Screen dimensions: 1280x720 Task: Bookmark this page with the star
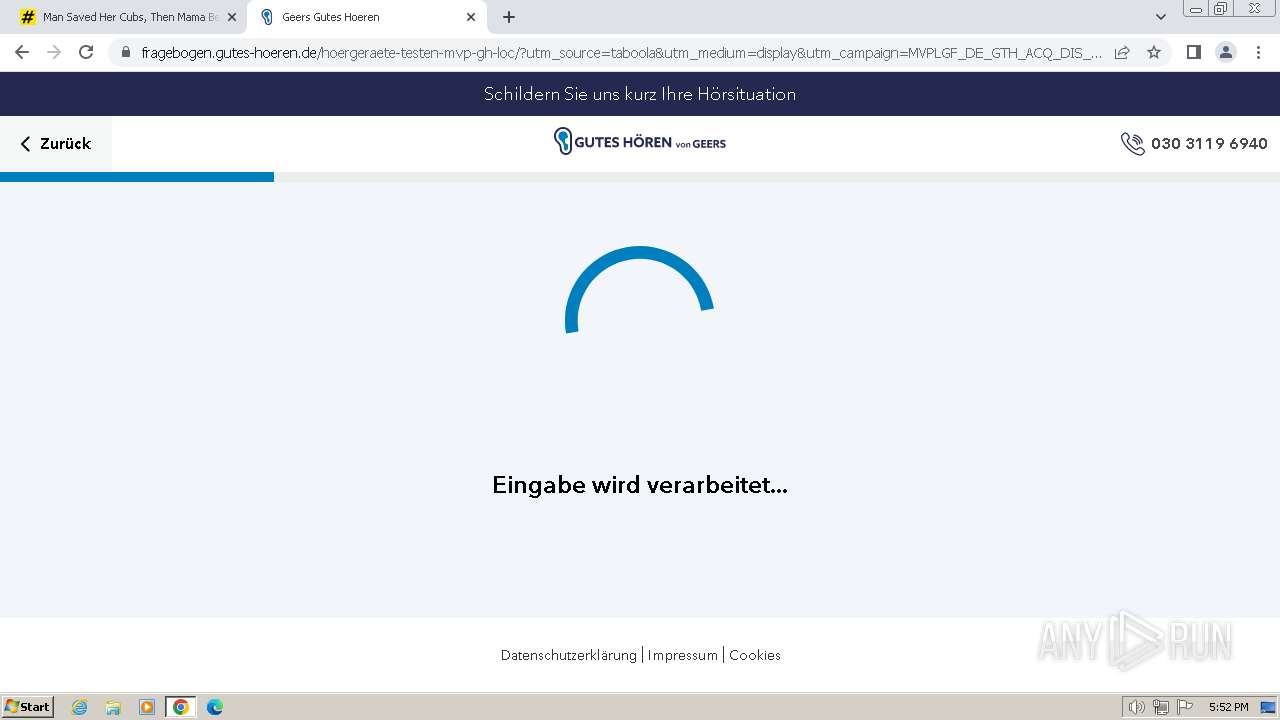1154,53
